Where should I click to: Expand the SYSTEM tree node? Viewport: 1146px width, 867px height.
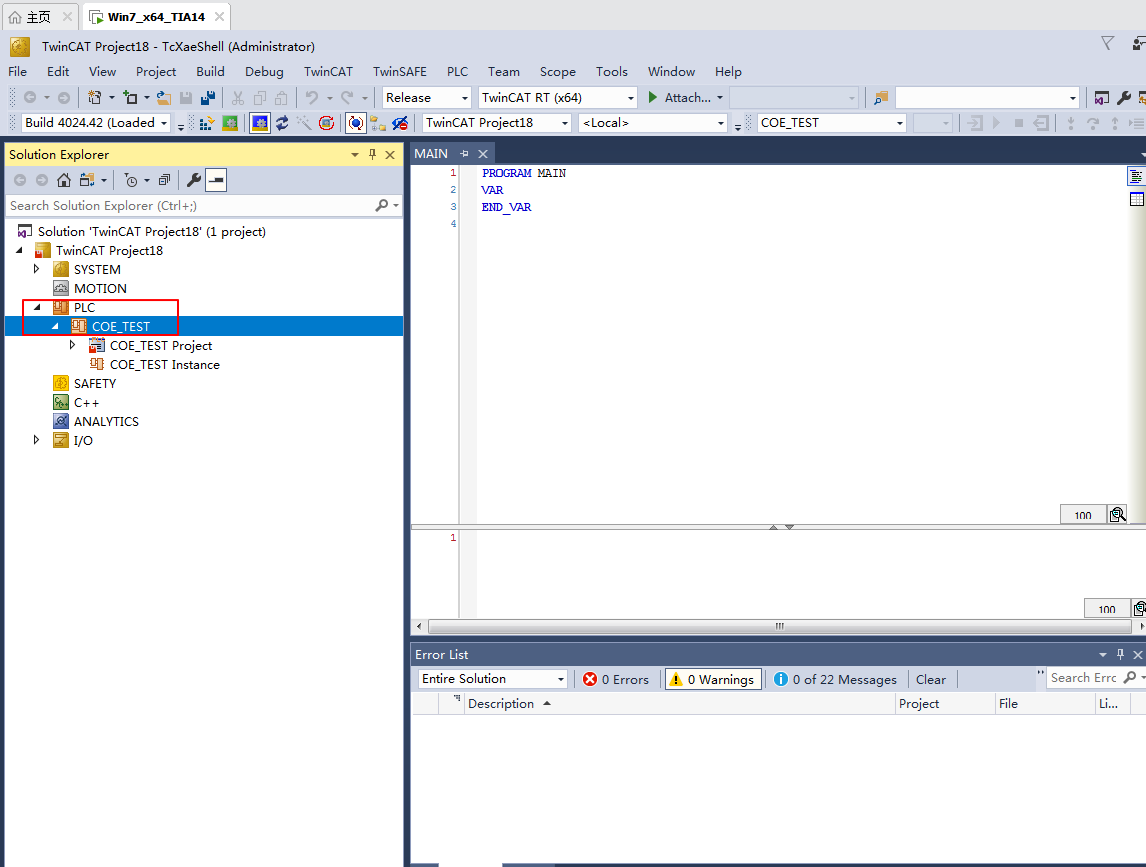pyautogui.click(x=37, y=269)
